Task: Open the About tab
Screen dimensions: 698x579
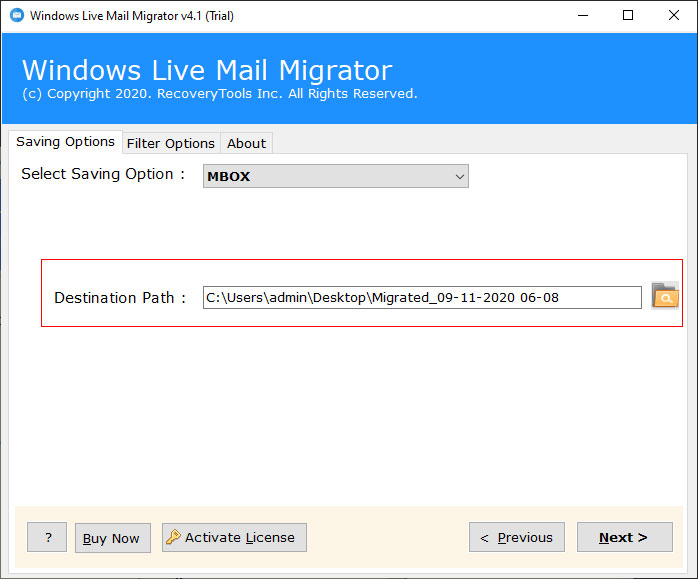Action: pyautogui.click(x=247, y=143)
